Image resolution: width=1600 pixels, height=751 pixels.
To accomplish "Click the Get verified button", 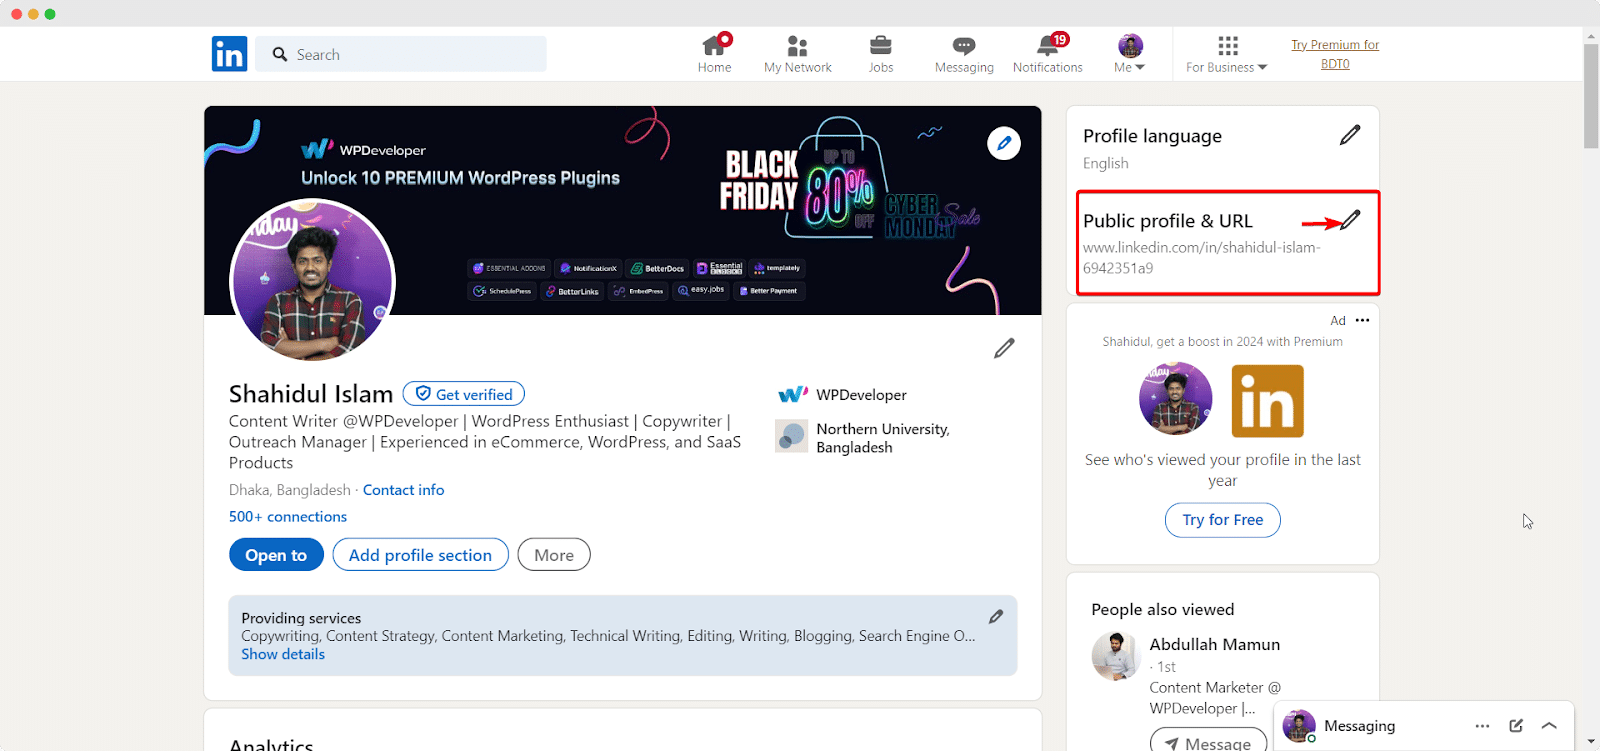I will click(x=464, y=394).
